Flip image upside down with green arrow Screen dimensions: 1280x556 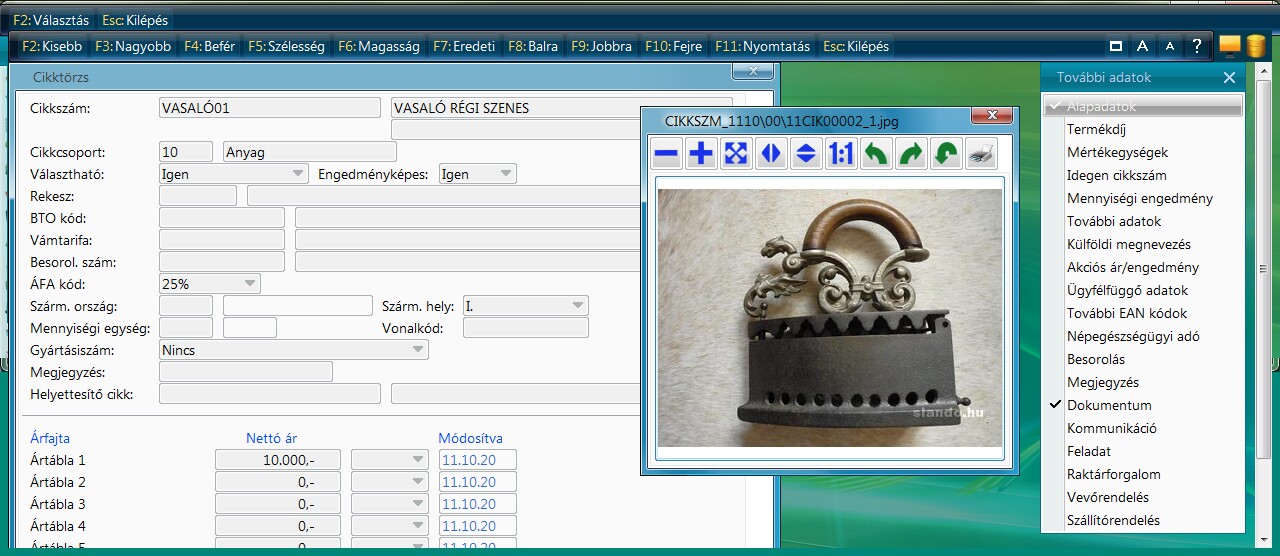[x=947, y=154]
